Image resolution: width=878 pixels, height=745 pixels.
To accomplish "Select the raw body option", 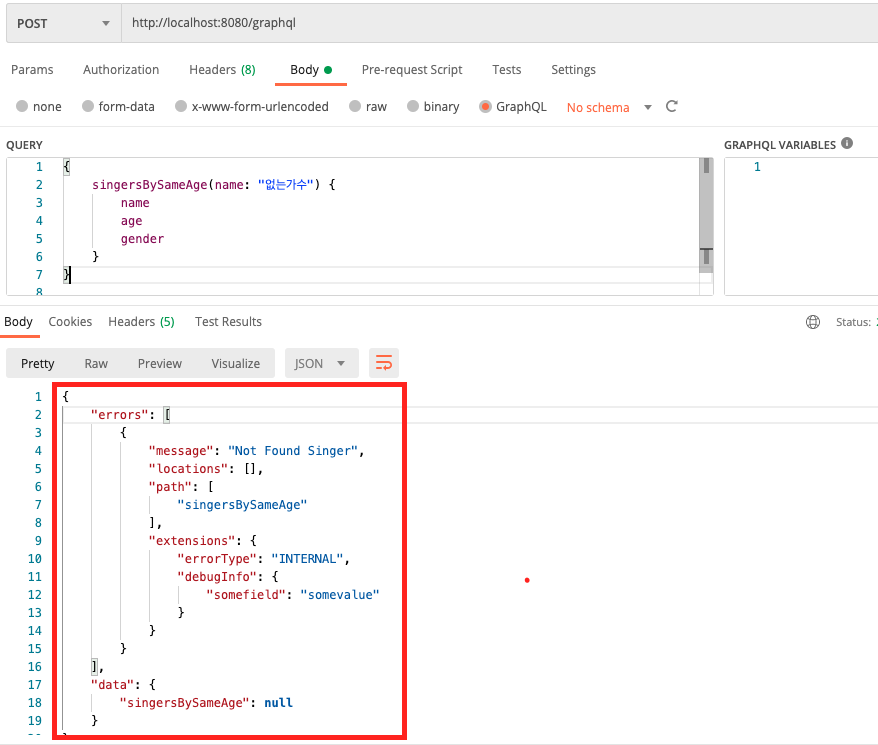I will [x=368, y=106].
